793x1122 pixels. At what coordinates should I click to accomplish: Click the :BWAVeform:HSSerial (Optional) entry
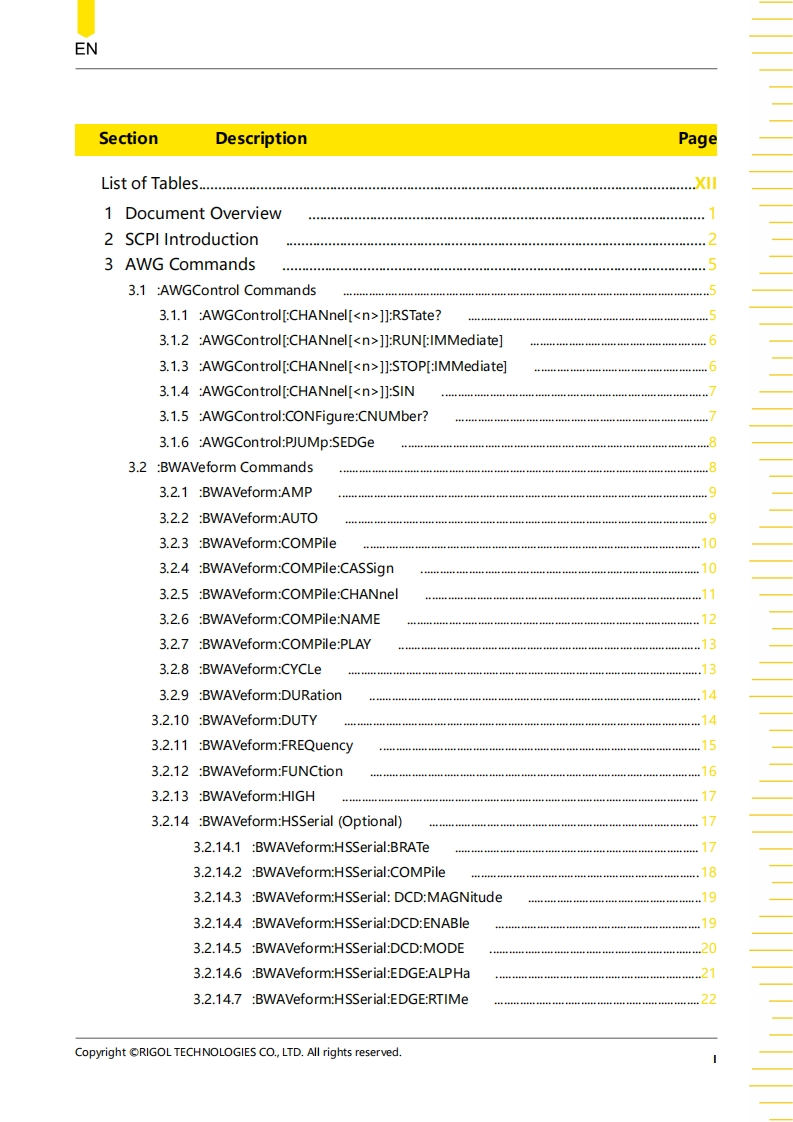(x=300, y=821)
